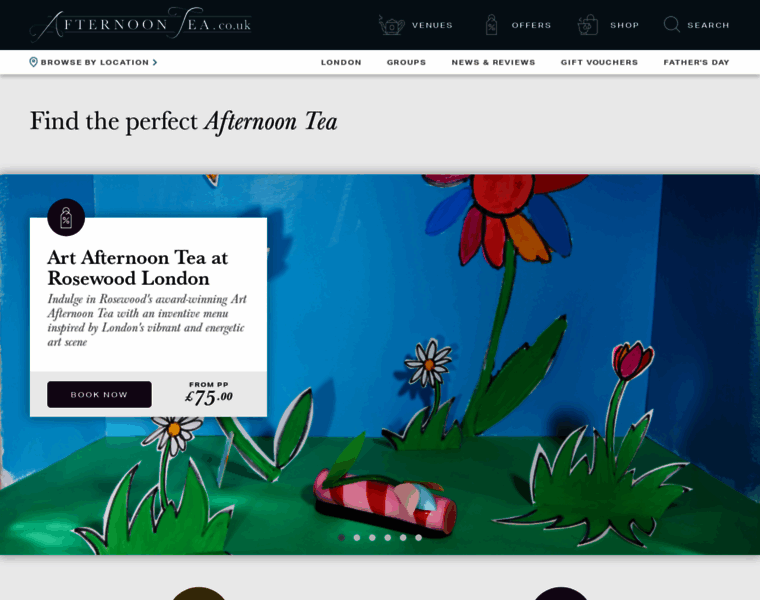760x600 pixels.
Task: Click the magnifying glass Search icon
Action: pos(672,24)
